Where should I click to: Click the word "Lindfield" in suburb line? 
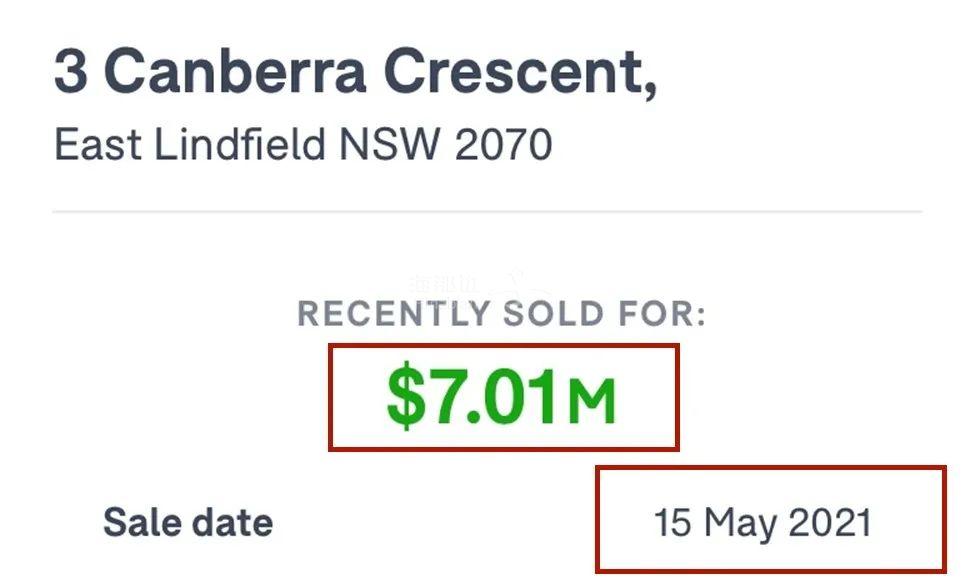click(239, 145)
